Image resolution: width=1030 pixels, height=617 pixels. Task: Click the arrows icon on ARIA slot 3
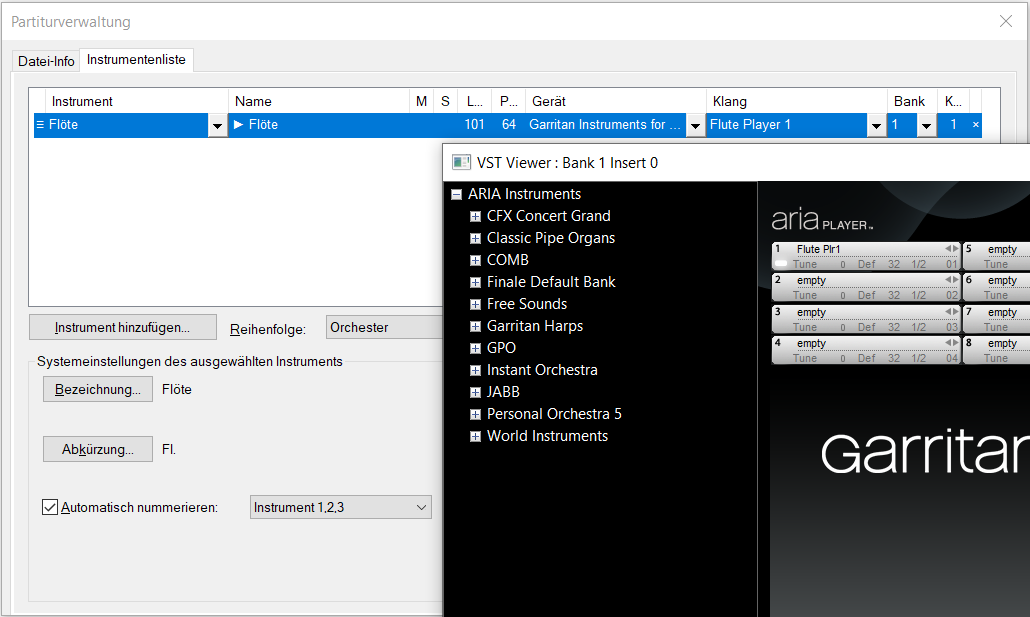(x=952, y=311)
